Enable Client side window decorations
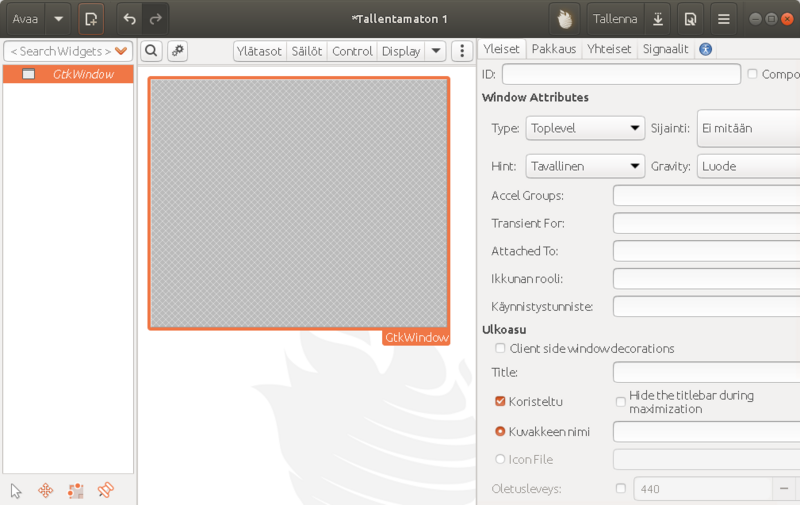Viewport: 800px width, 505px height. point(500,349)
